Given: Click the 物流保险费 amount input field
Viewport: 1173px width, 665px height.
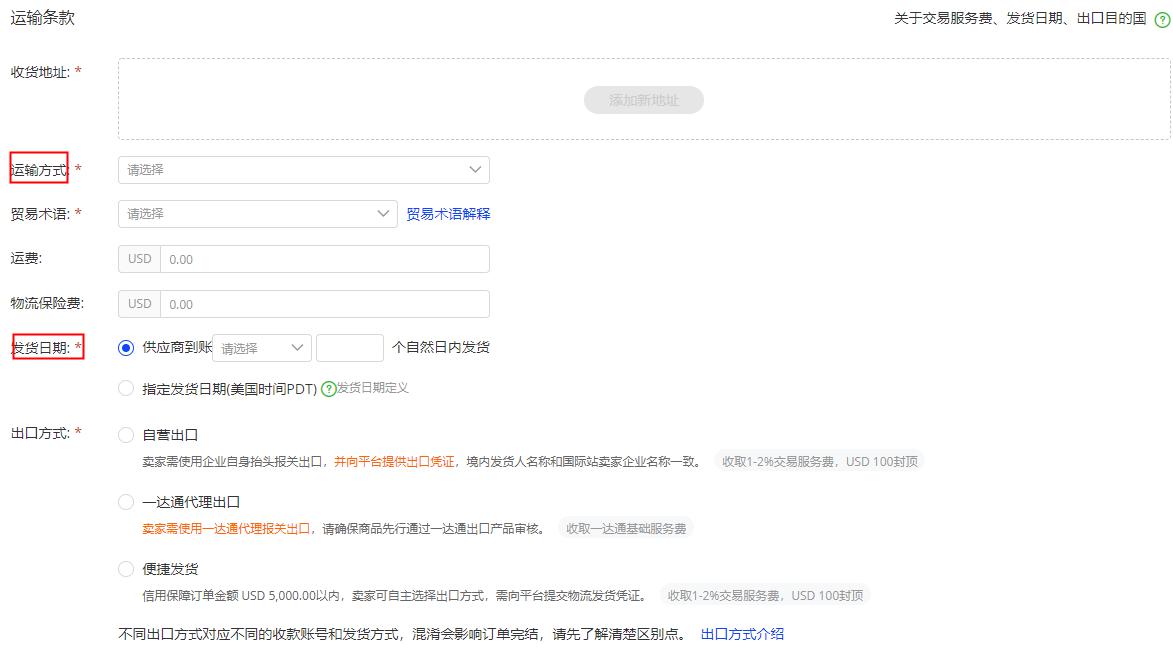Looking at the screenshot, I should 325,304.
